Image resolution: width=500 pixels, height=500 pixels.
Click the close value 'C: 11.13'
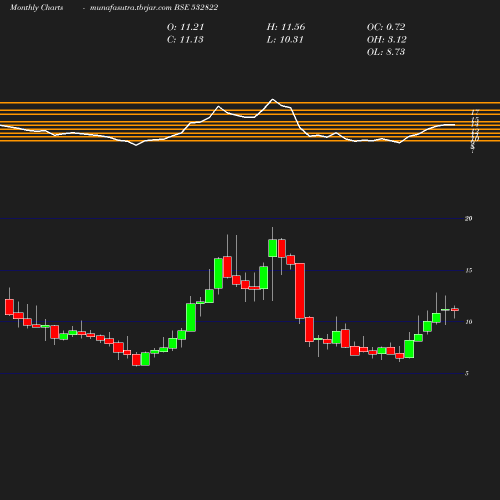pos(185,40)
